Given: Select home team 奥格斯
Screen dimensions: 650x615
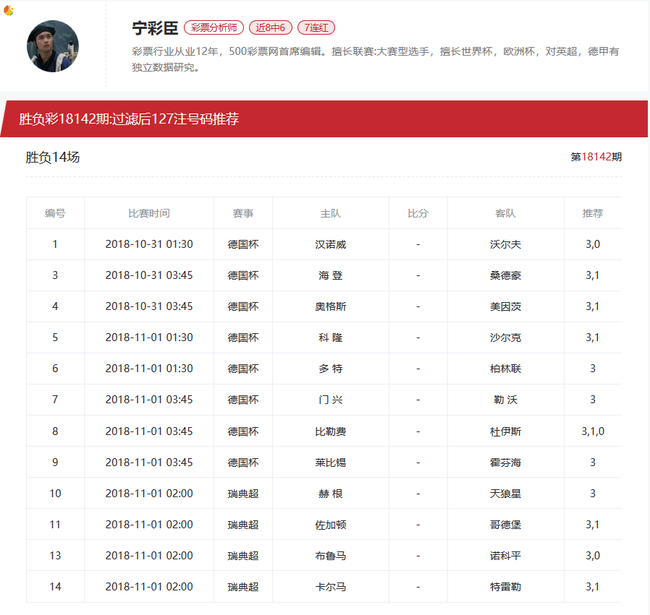Looking at the screenshot, I should (x=330, y=307).
